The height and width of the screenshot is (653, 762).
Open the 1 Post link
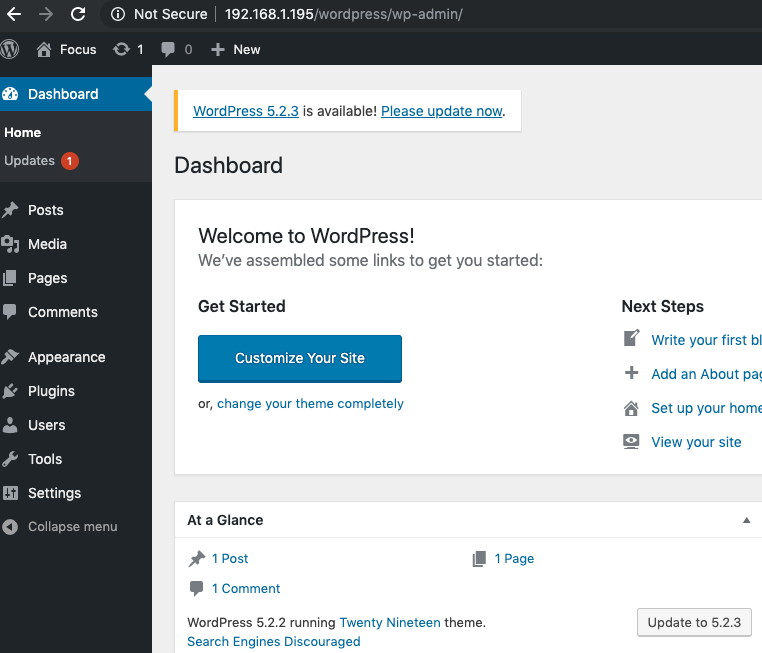pyautogui.click(x=230, y=559)
